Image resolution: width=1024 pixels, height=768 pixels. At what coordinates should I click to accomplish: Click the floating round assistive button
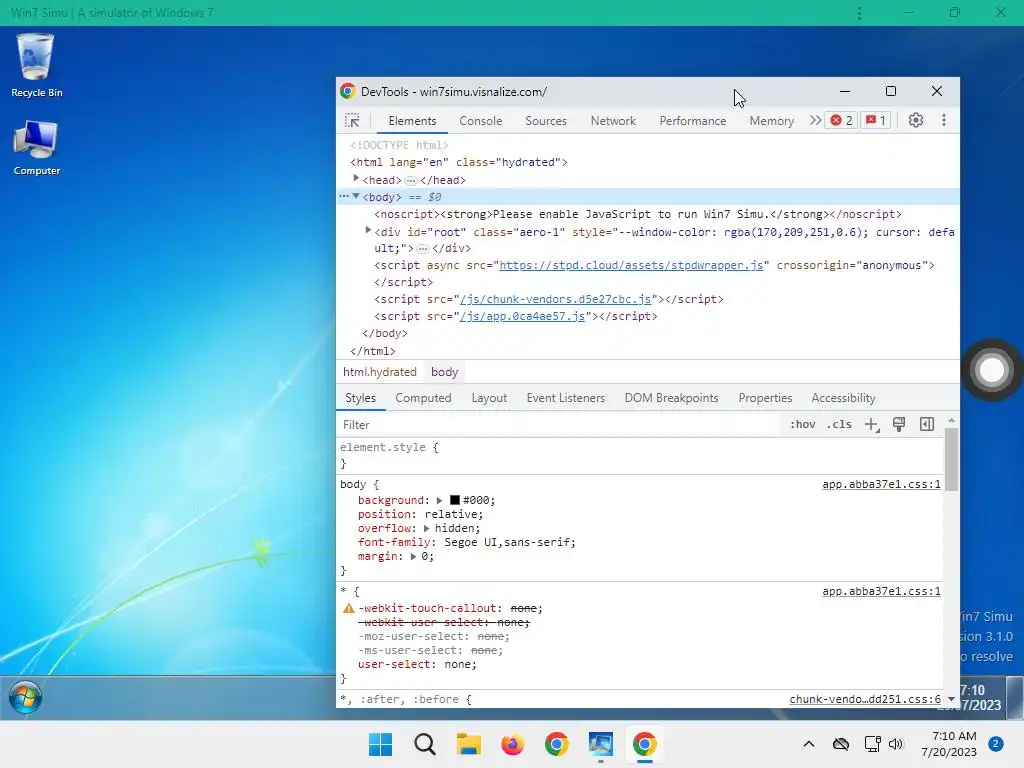[x=992, y=370]
